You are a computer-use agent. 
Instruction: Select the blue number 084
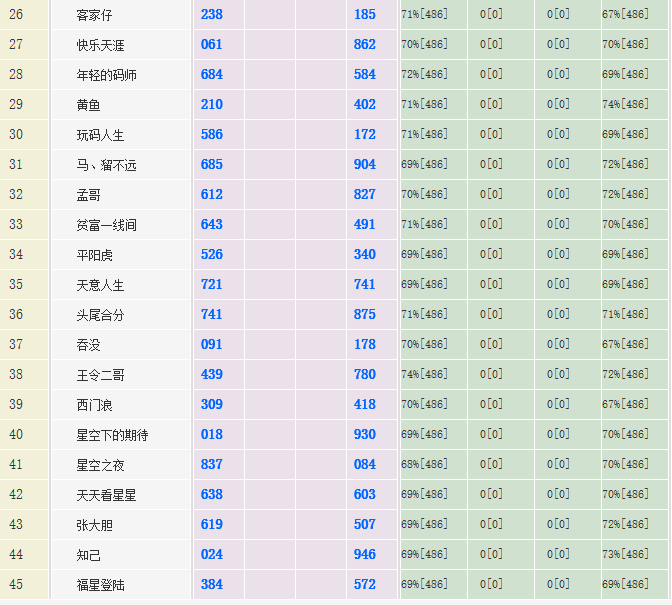coord(365,464)
